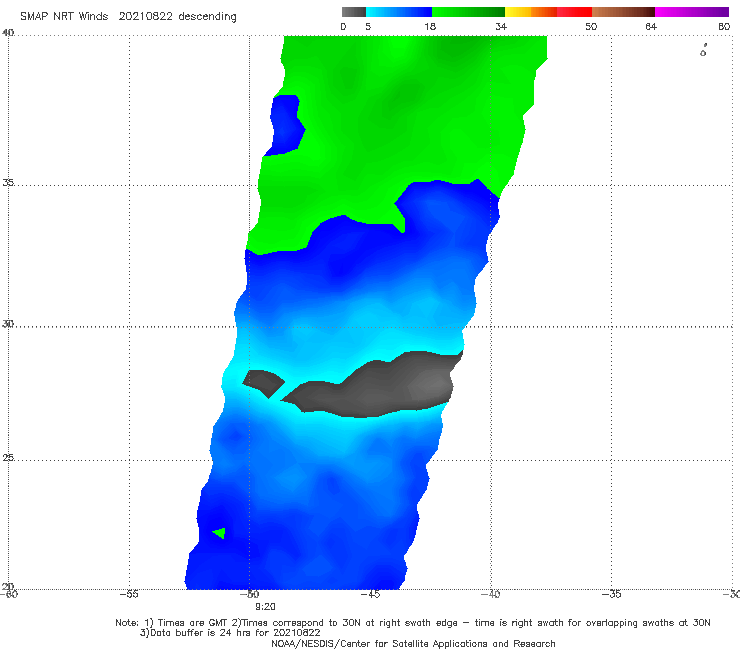Select the yellow-to-red 34-50 color bar segment

click(548, 12)
